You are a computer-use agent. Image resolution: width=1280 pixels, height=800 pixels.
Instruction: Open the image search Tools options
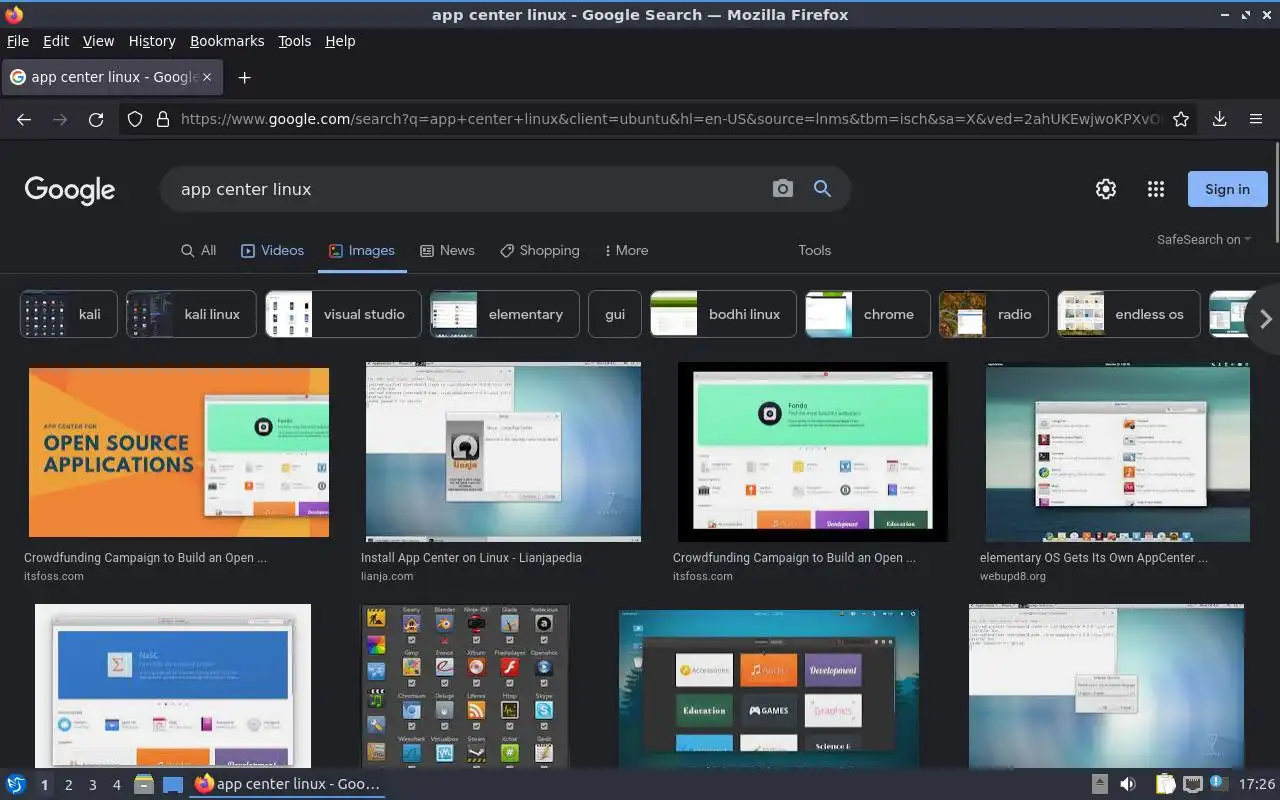pyautogui.click(x=814, y=250)
